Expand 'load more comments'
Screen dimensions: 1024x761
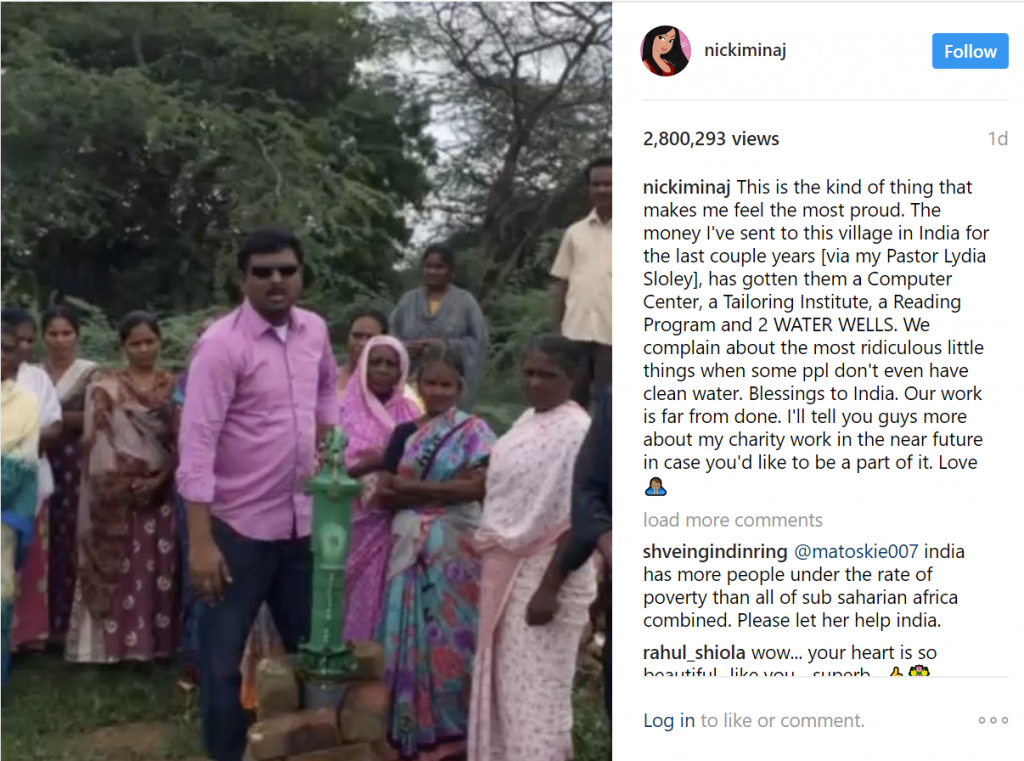pos(732,520)
